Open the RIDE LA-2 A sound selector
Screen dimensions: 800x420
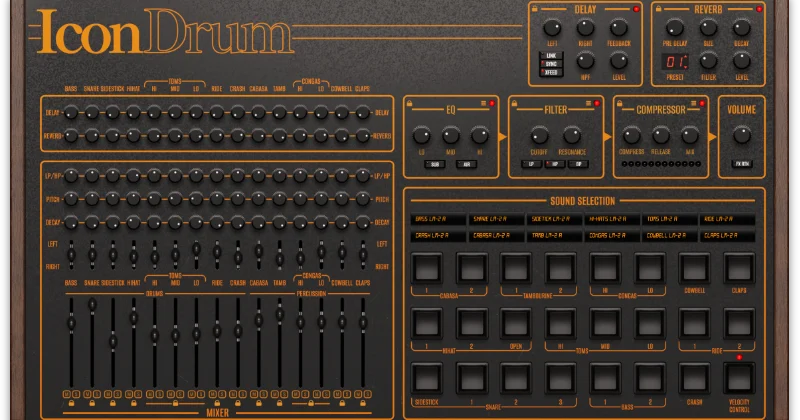pos(727,219)
